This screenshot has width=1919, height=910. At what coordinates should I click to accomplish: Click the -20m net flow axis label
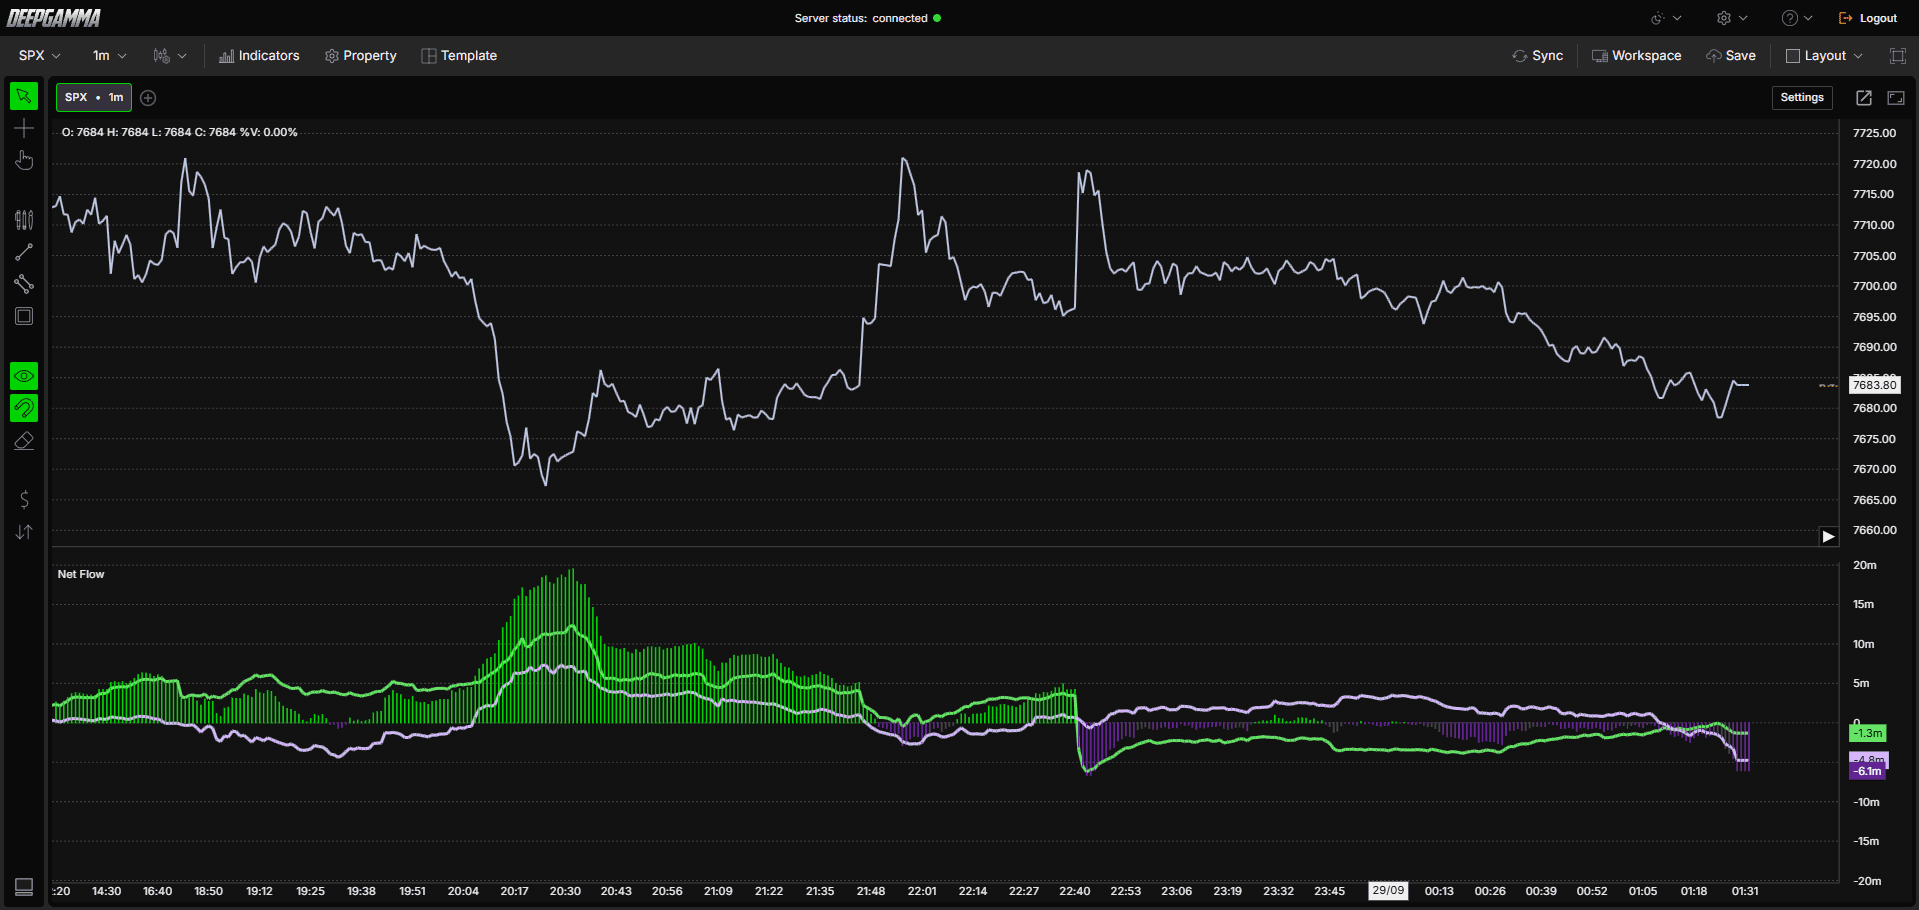[1867, 881]
